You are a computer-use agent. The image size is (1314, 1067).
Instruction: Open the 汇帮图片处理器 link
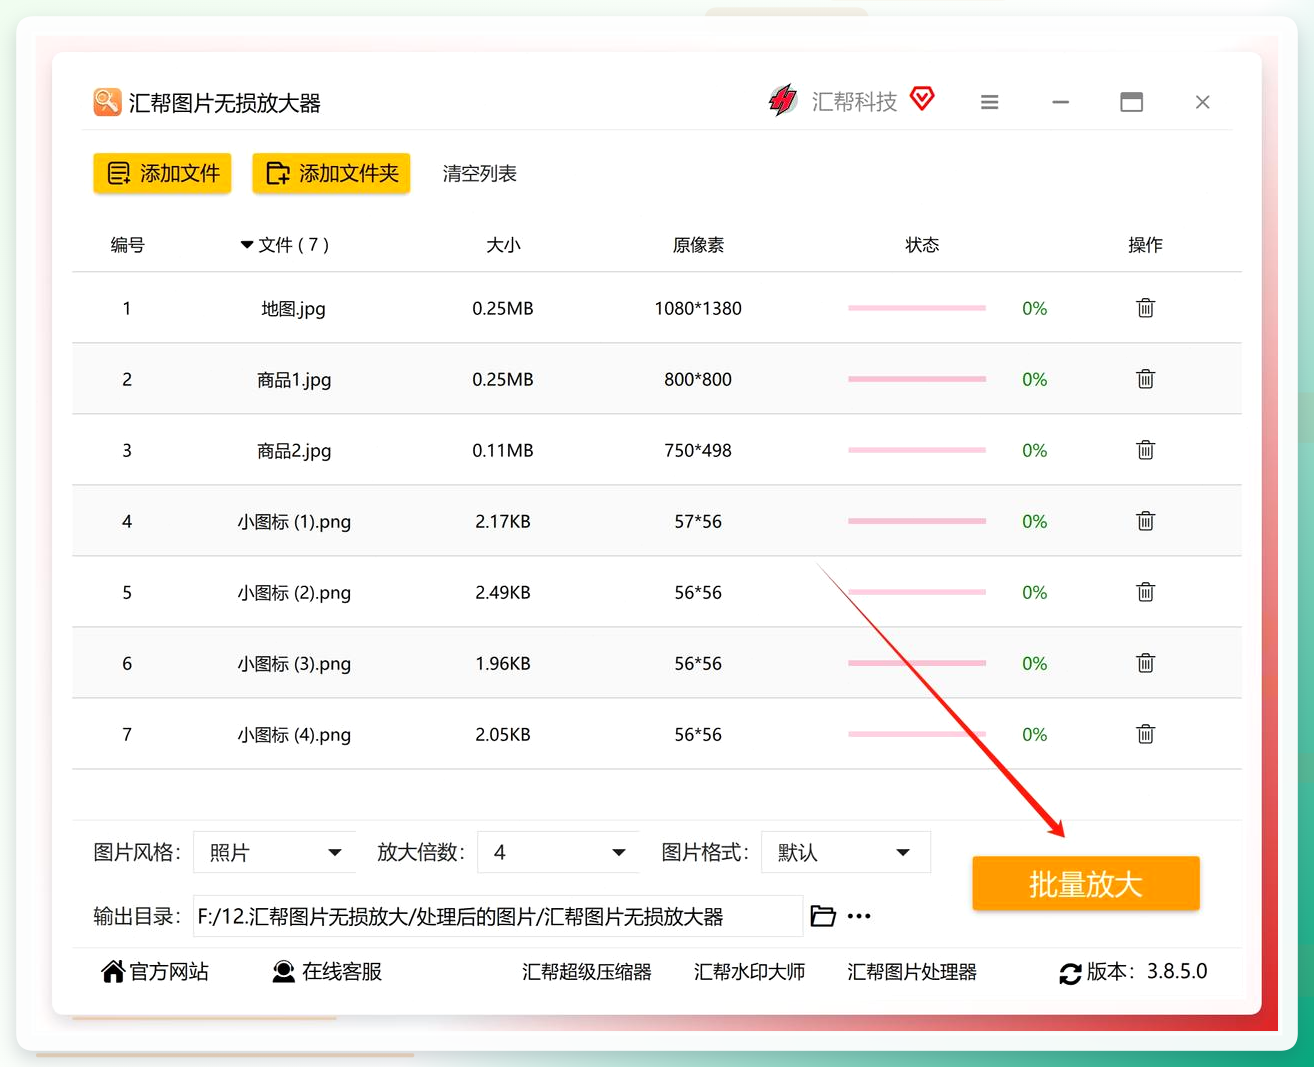[912, 972]
